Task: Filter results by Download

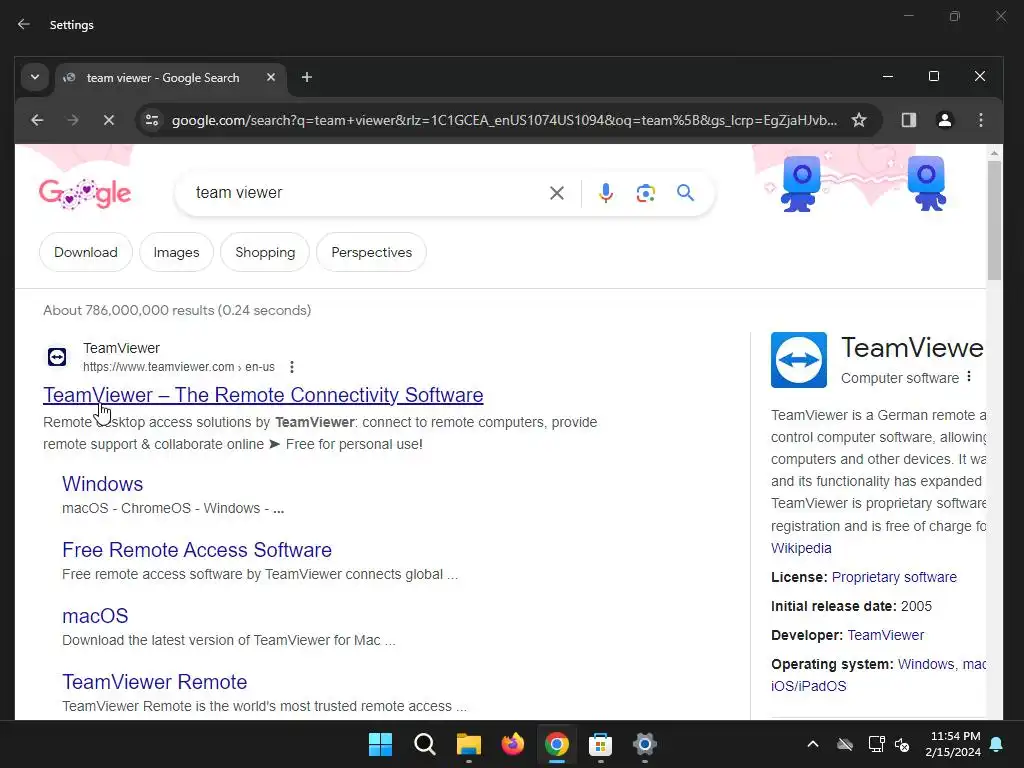Action: (86, 252)
